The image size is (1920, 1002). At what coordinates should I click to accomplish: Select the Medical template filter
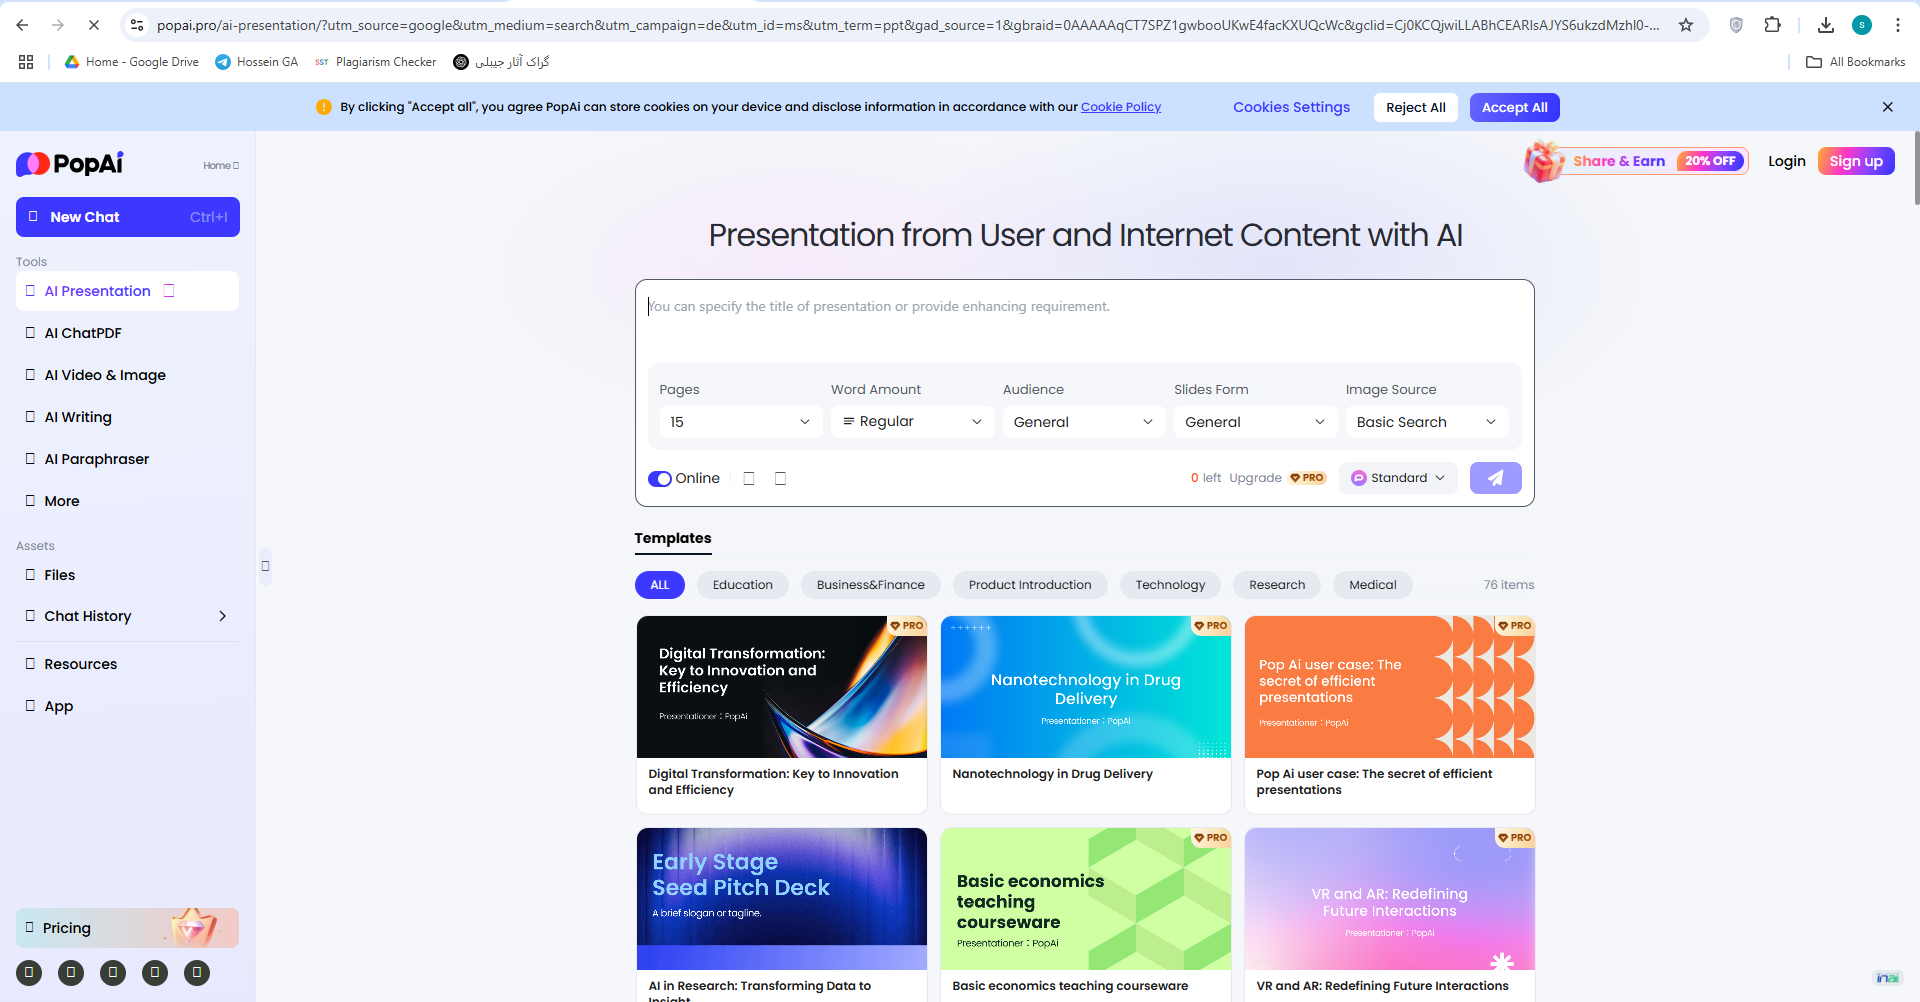click(1373, 585)
